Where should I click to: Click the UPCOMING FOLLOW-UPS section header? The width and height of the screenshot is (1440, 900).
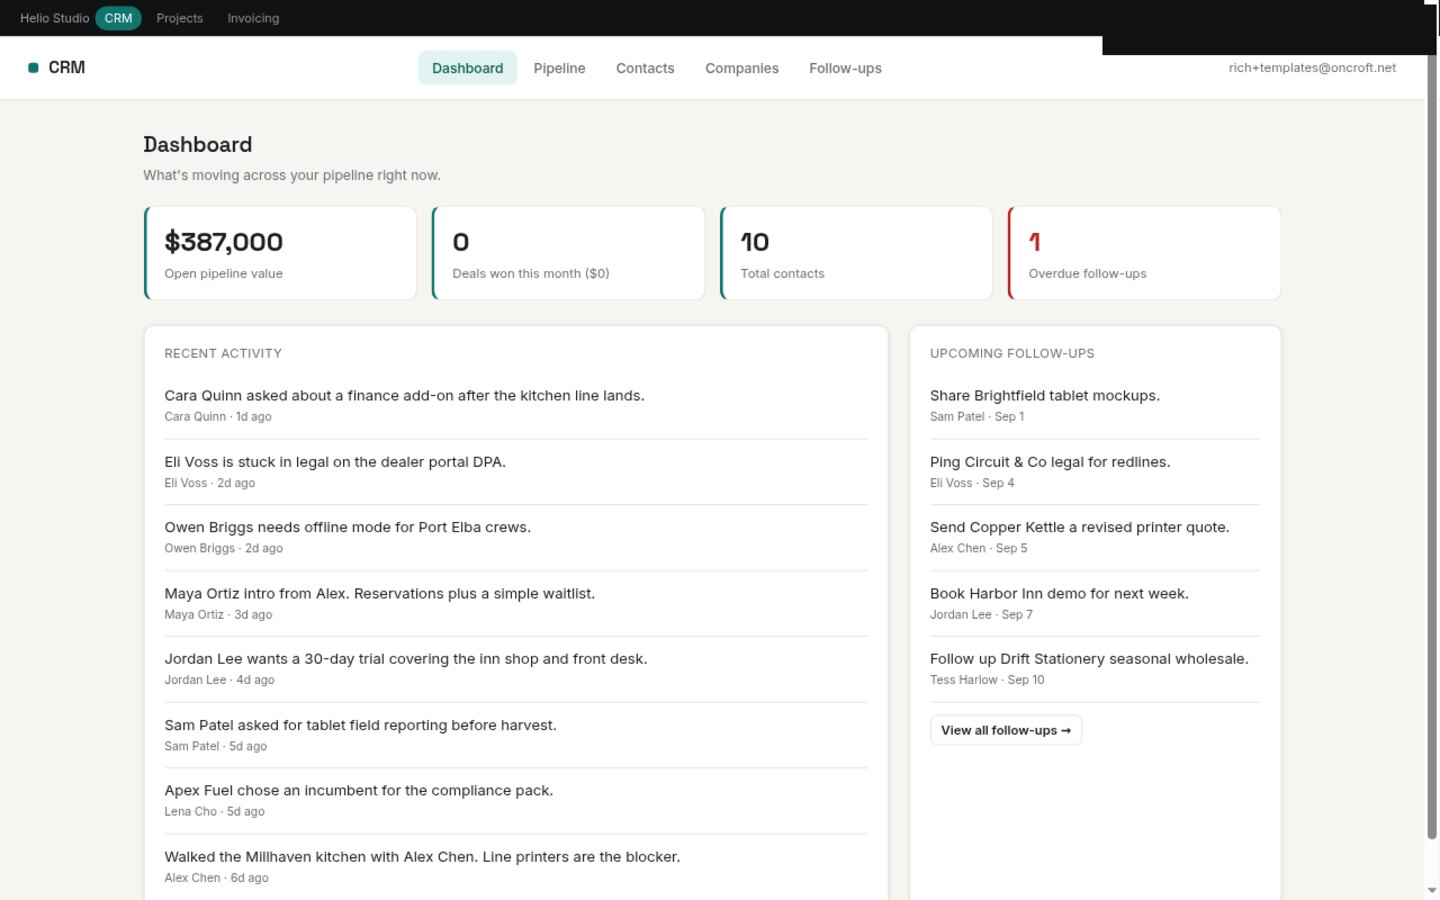(x=1012, y=353)
